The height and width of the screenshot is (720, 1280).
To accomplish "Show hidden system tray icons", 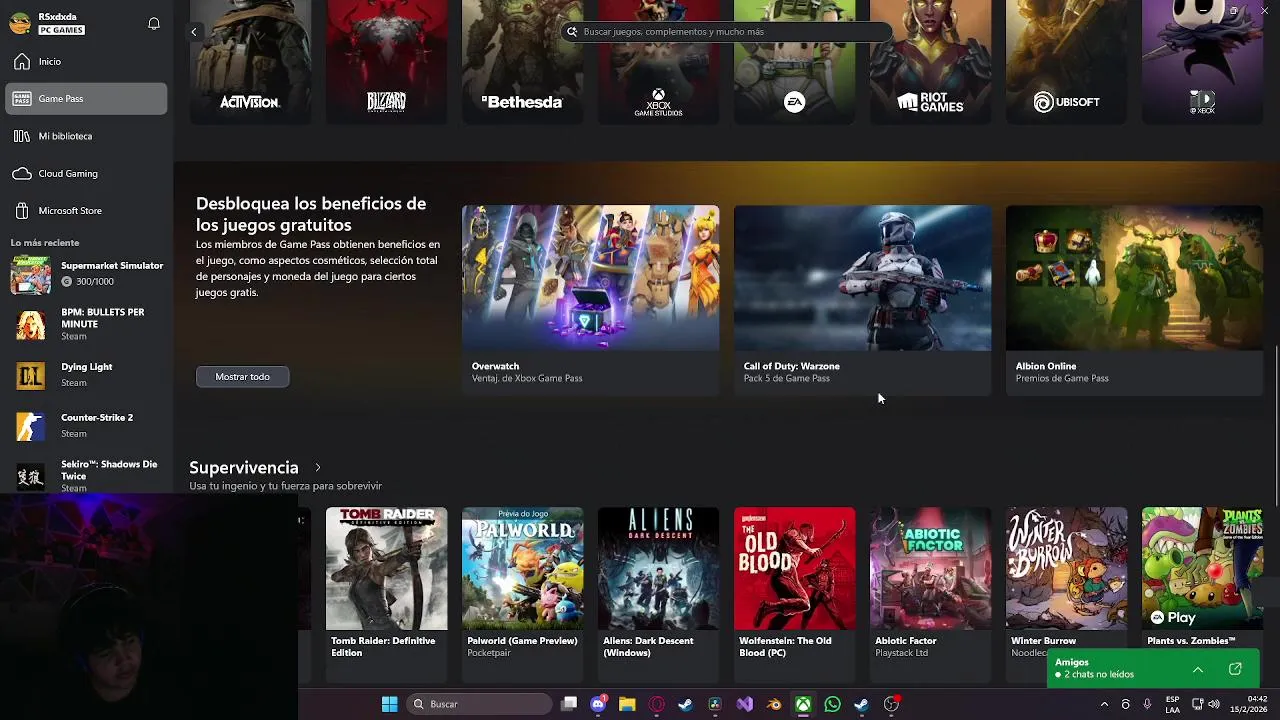I will (x=1104, y=705).
